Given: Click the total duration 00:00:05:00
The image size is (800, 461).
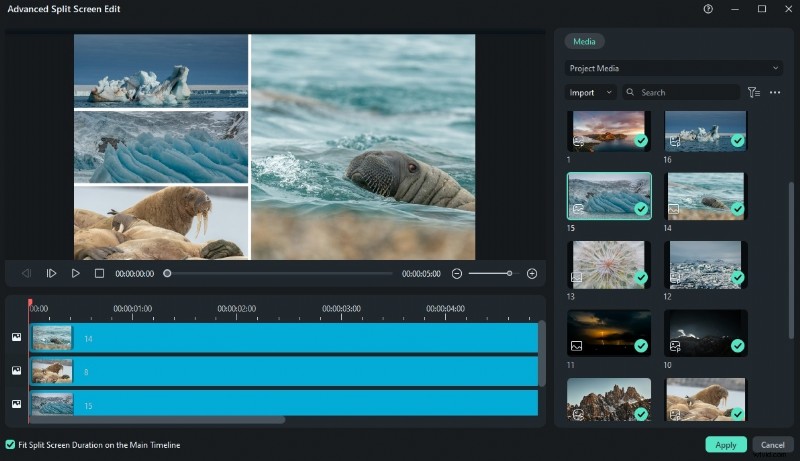Looking at the screenshot, I should [421, 274].
